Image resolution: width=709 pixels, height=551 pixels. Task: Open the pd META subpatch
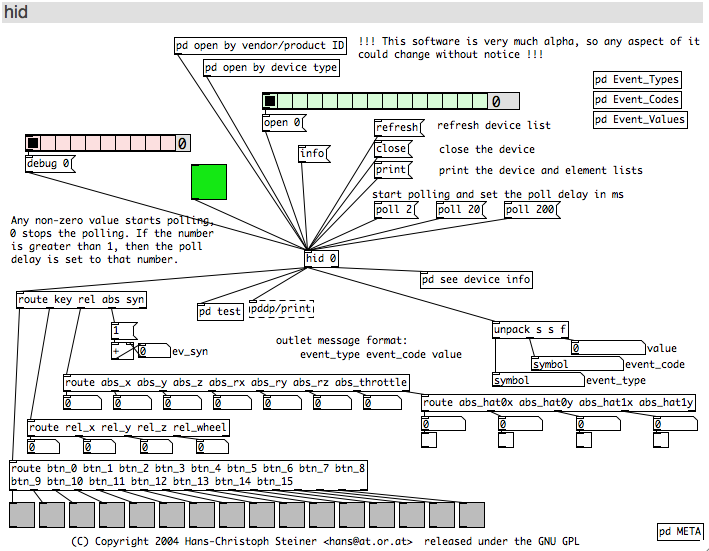680,532
